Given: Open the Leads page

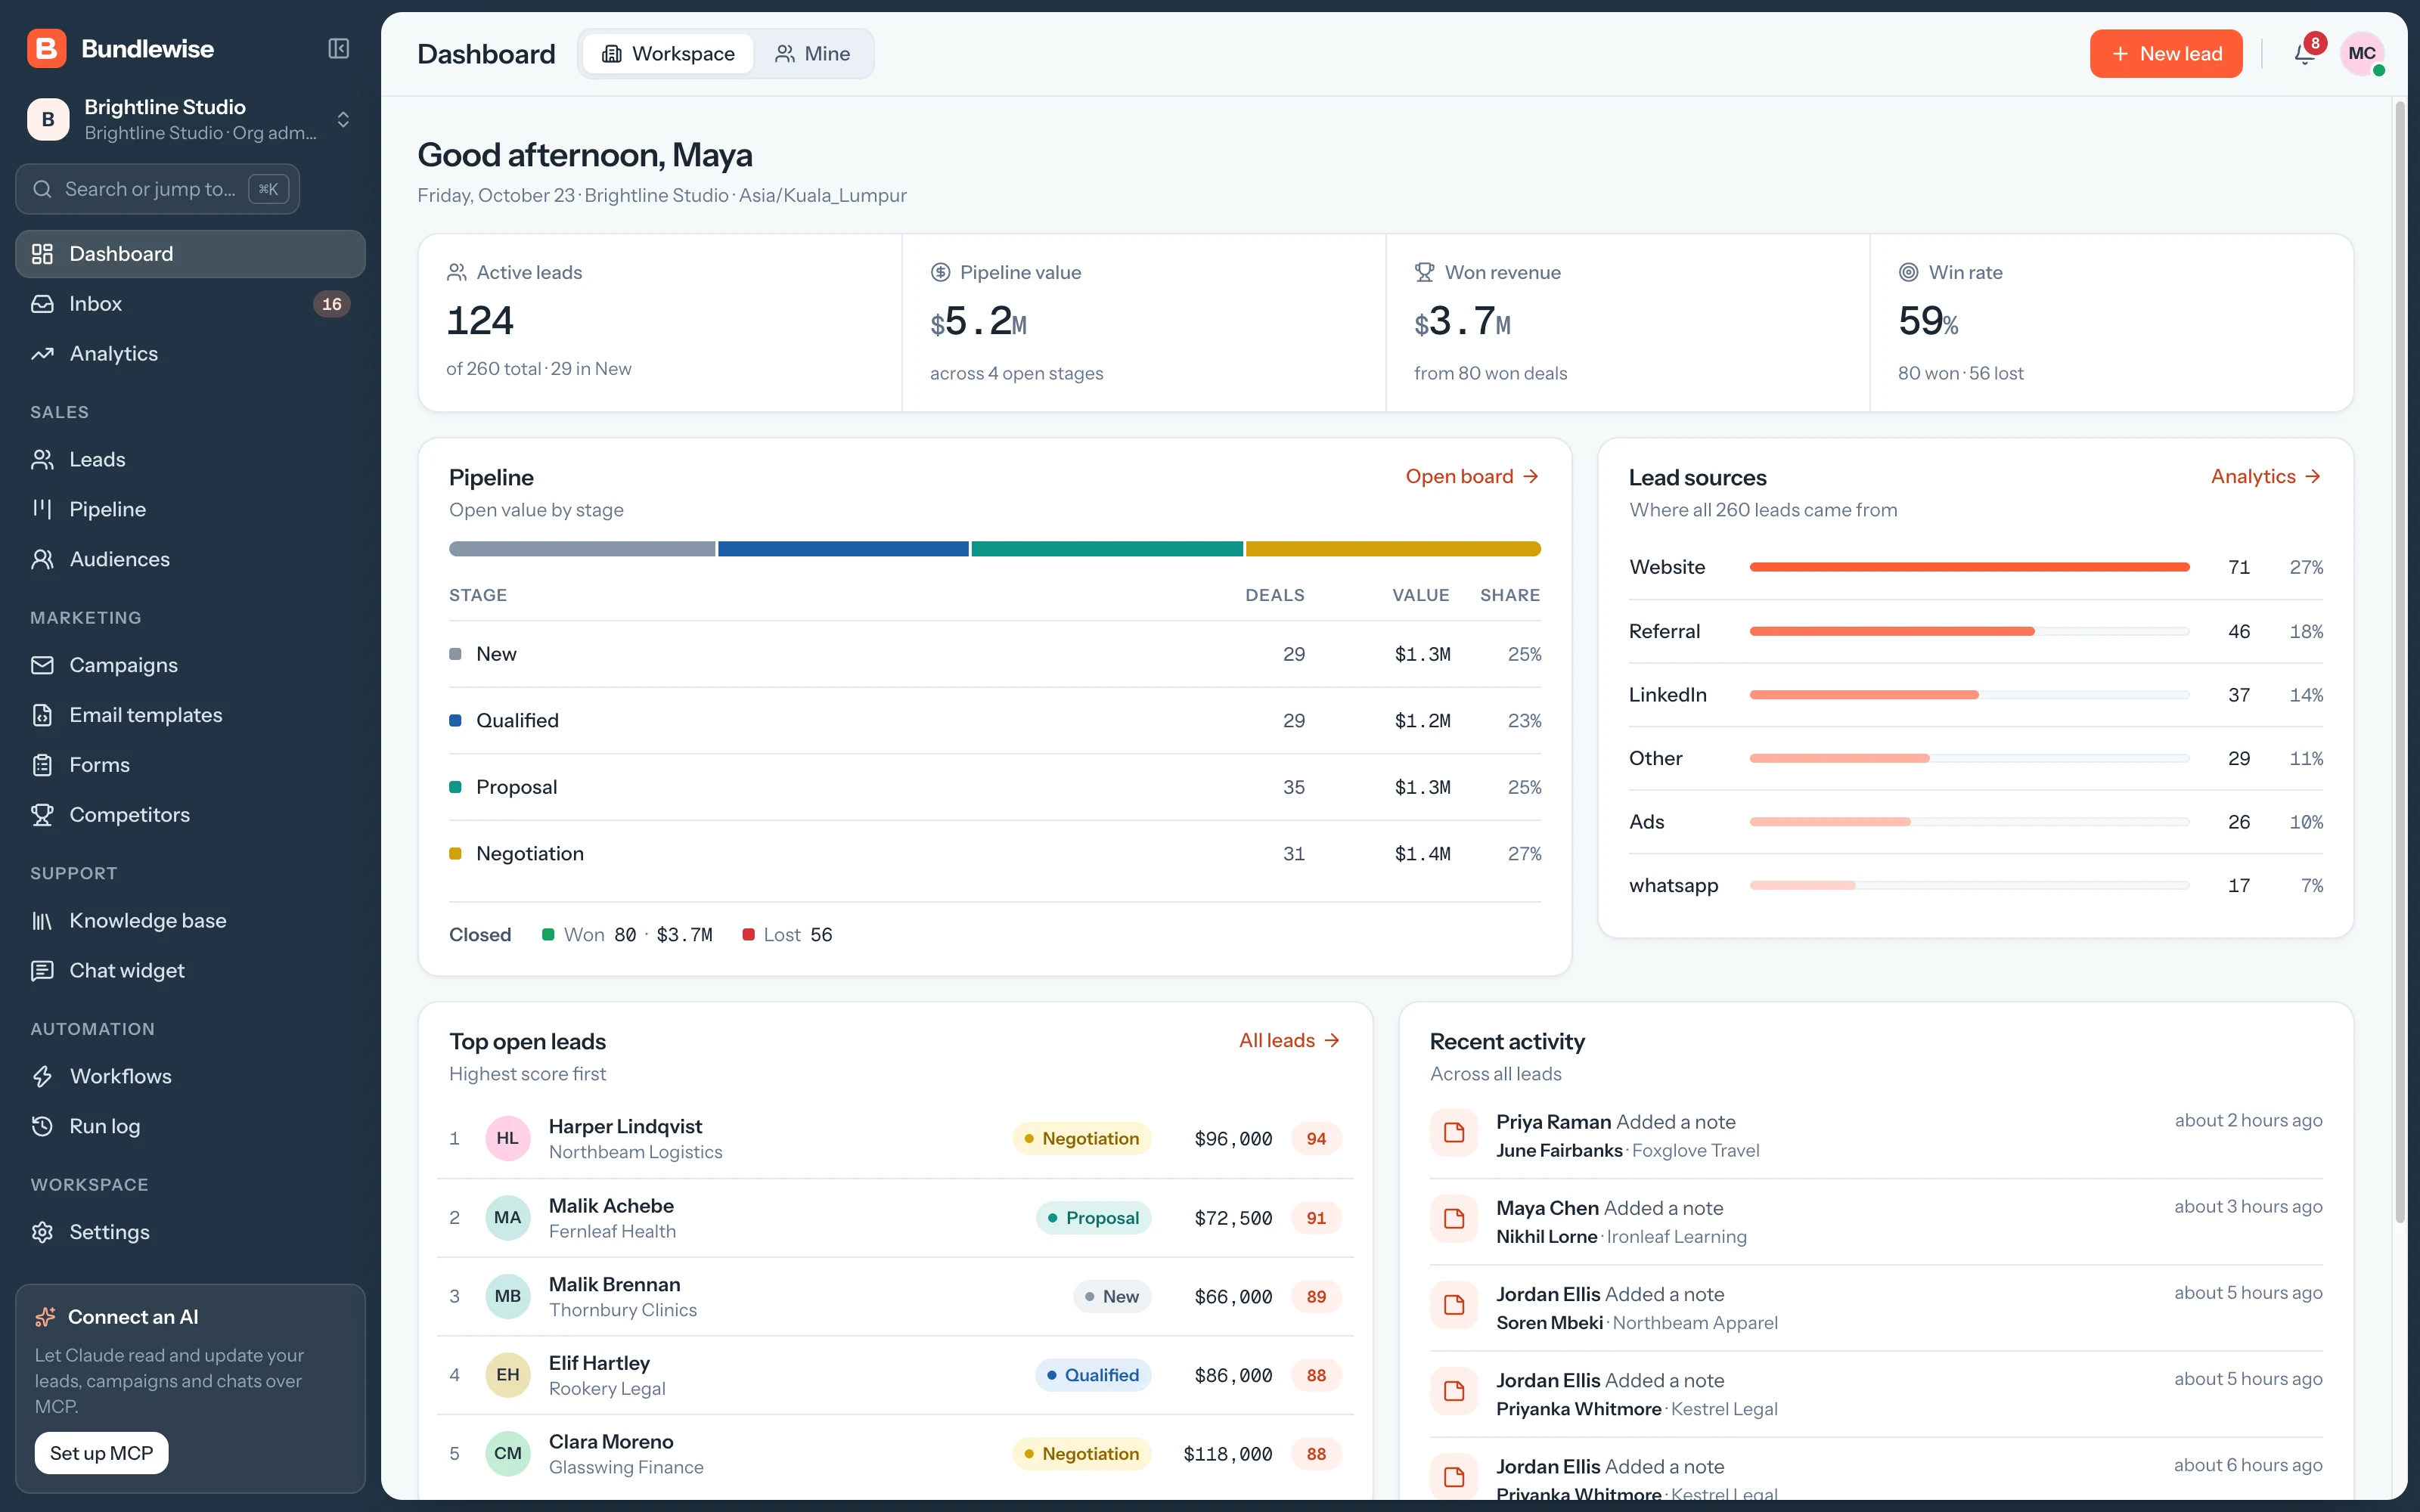Looking at the screenshot, I should (190, 460).
